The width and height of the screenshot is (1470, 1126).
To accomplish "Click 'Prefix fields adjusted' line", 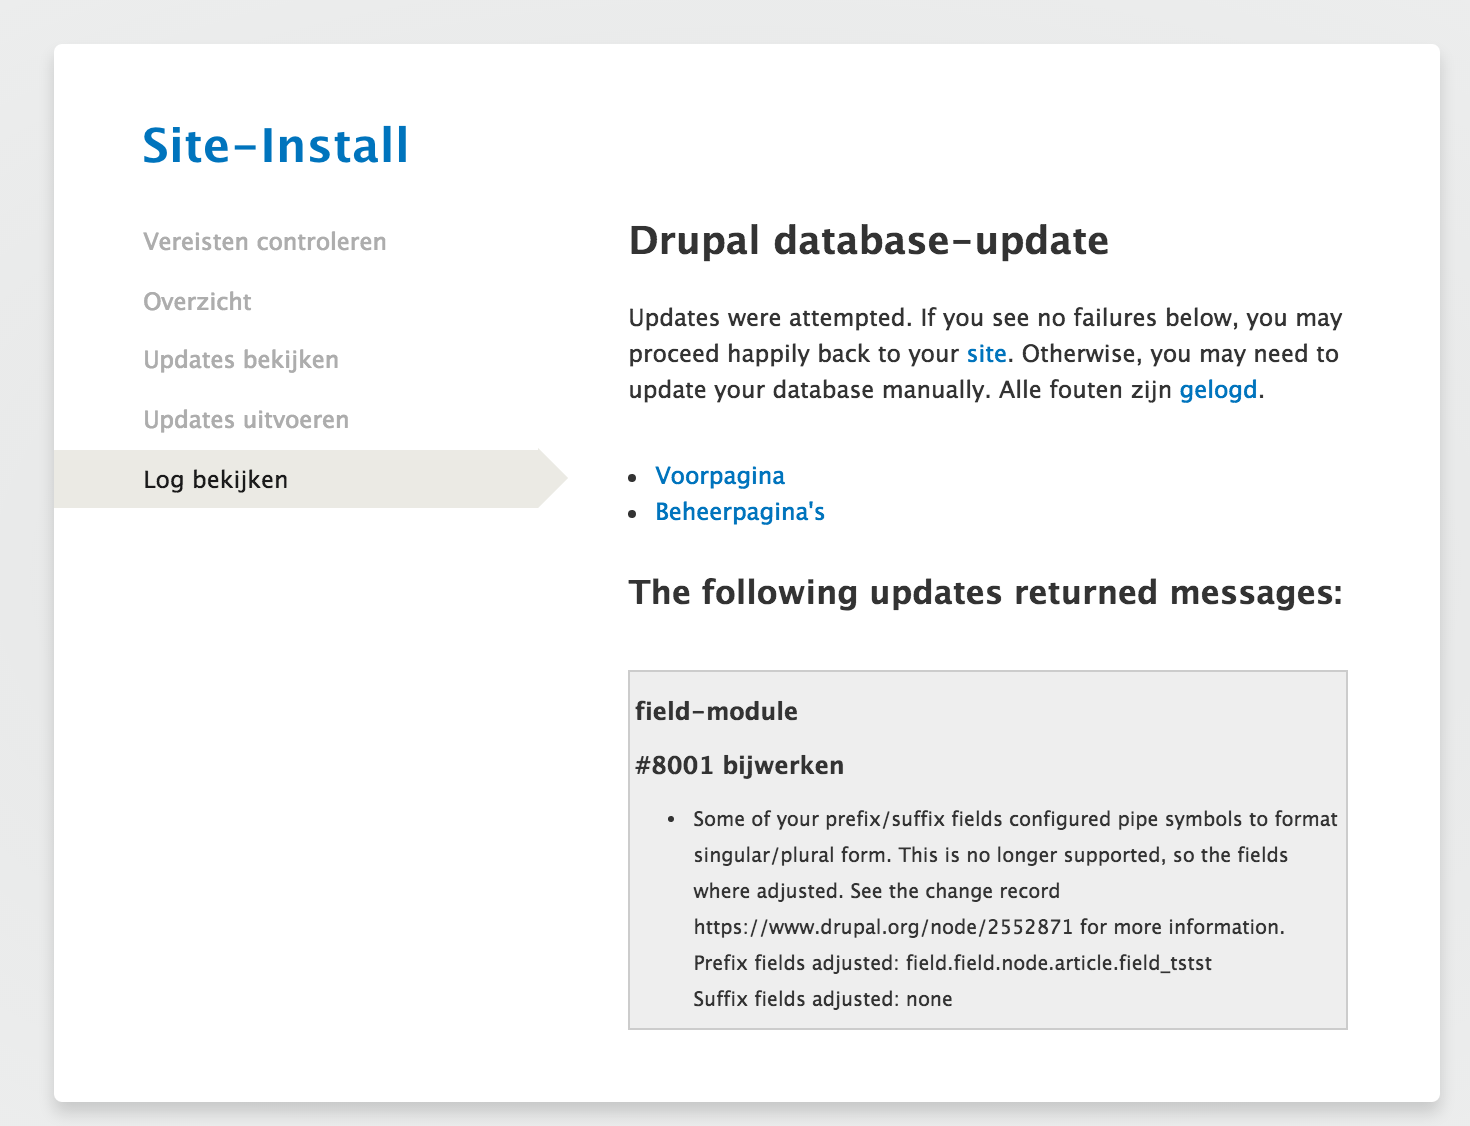I will click(952, 963).
